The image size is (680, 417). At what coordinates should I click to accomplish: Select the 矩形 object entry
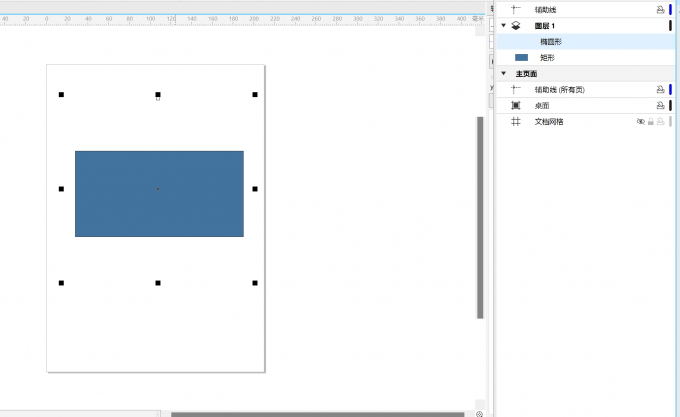[547, 57]
